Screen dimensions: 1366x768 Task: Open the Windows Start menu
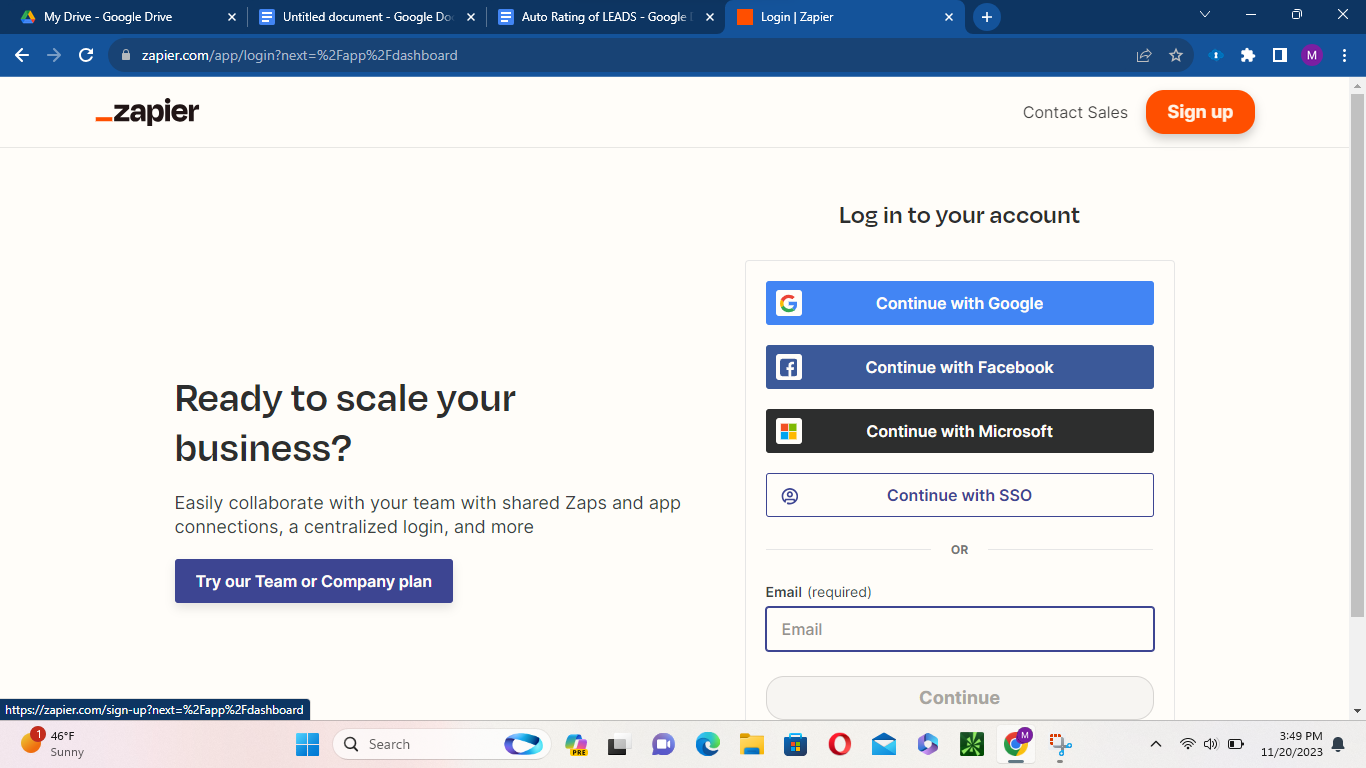click(x=307, y=744)
